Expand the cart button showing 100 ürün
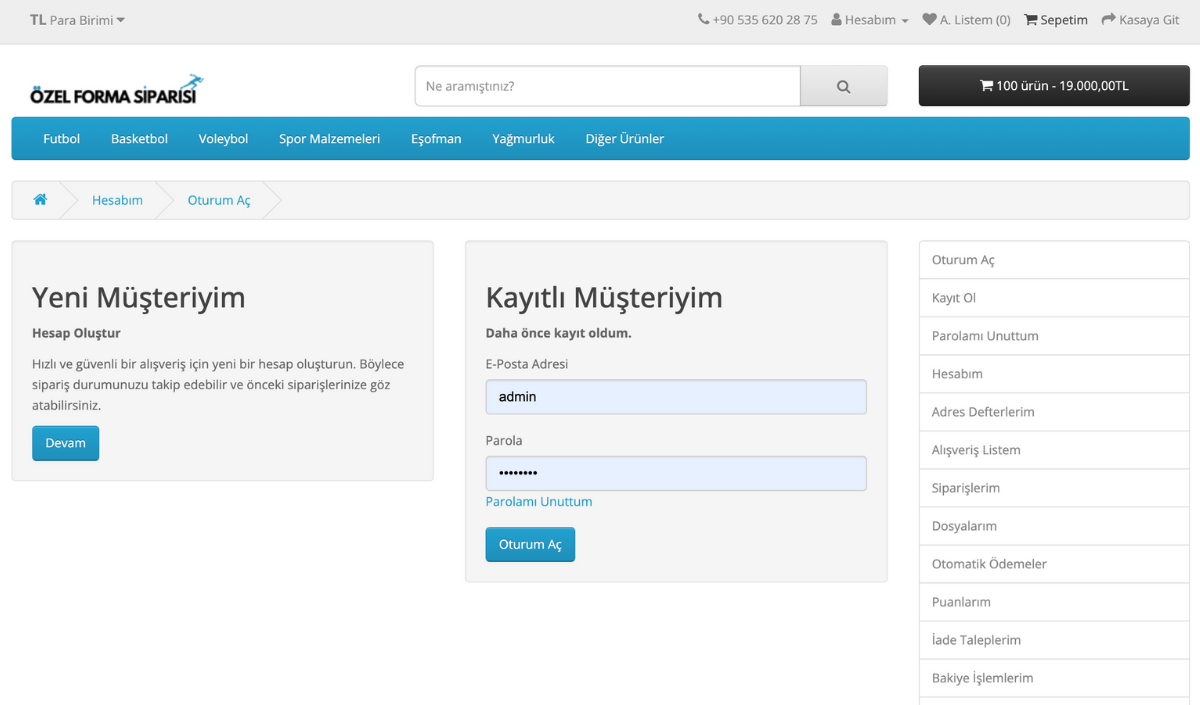 click(1053, 86)
